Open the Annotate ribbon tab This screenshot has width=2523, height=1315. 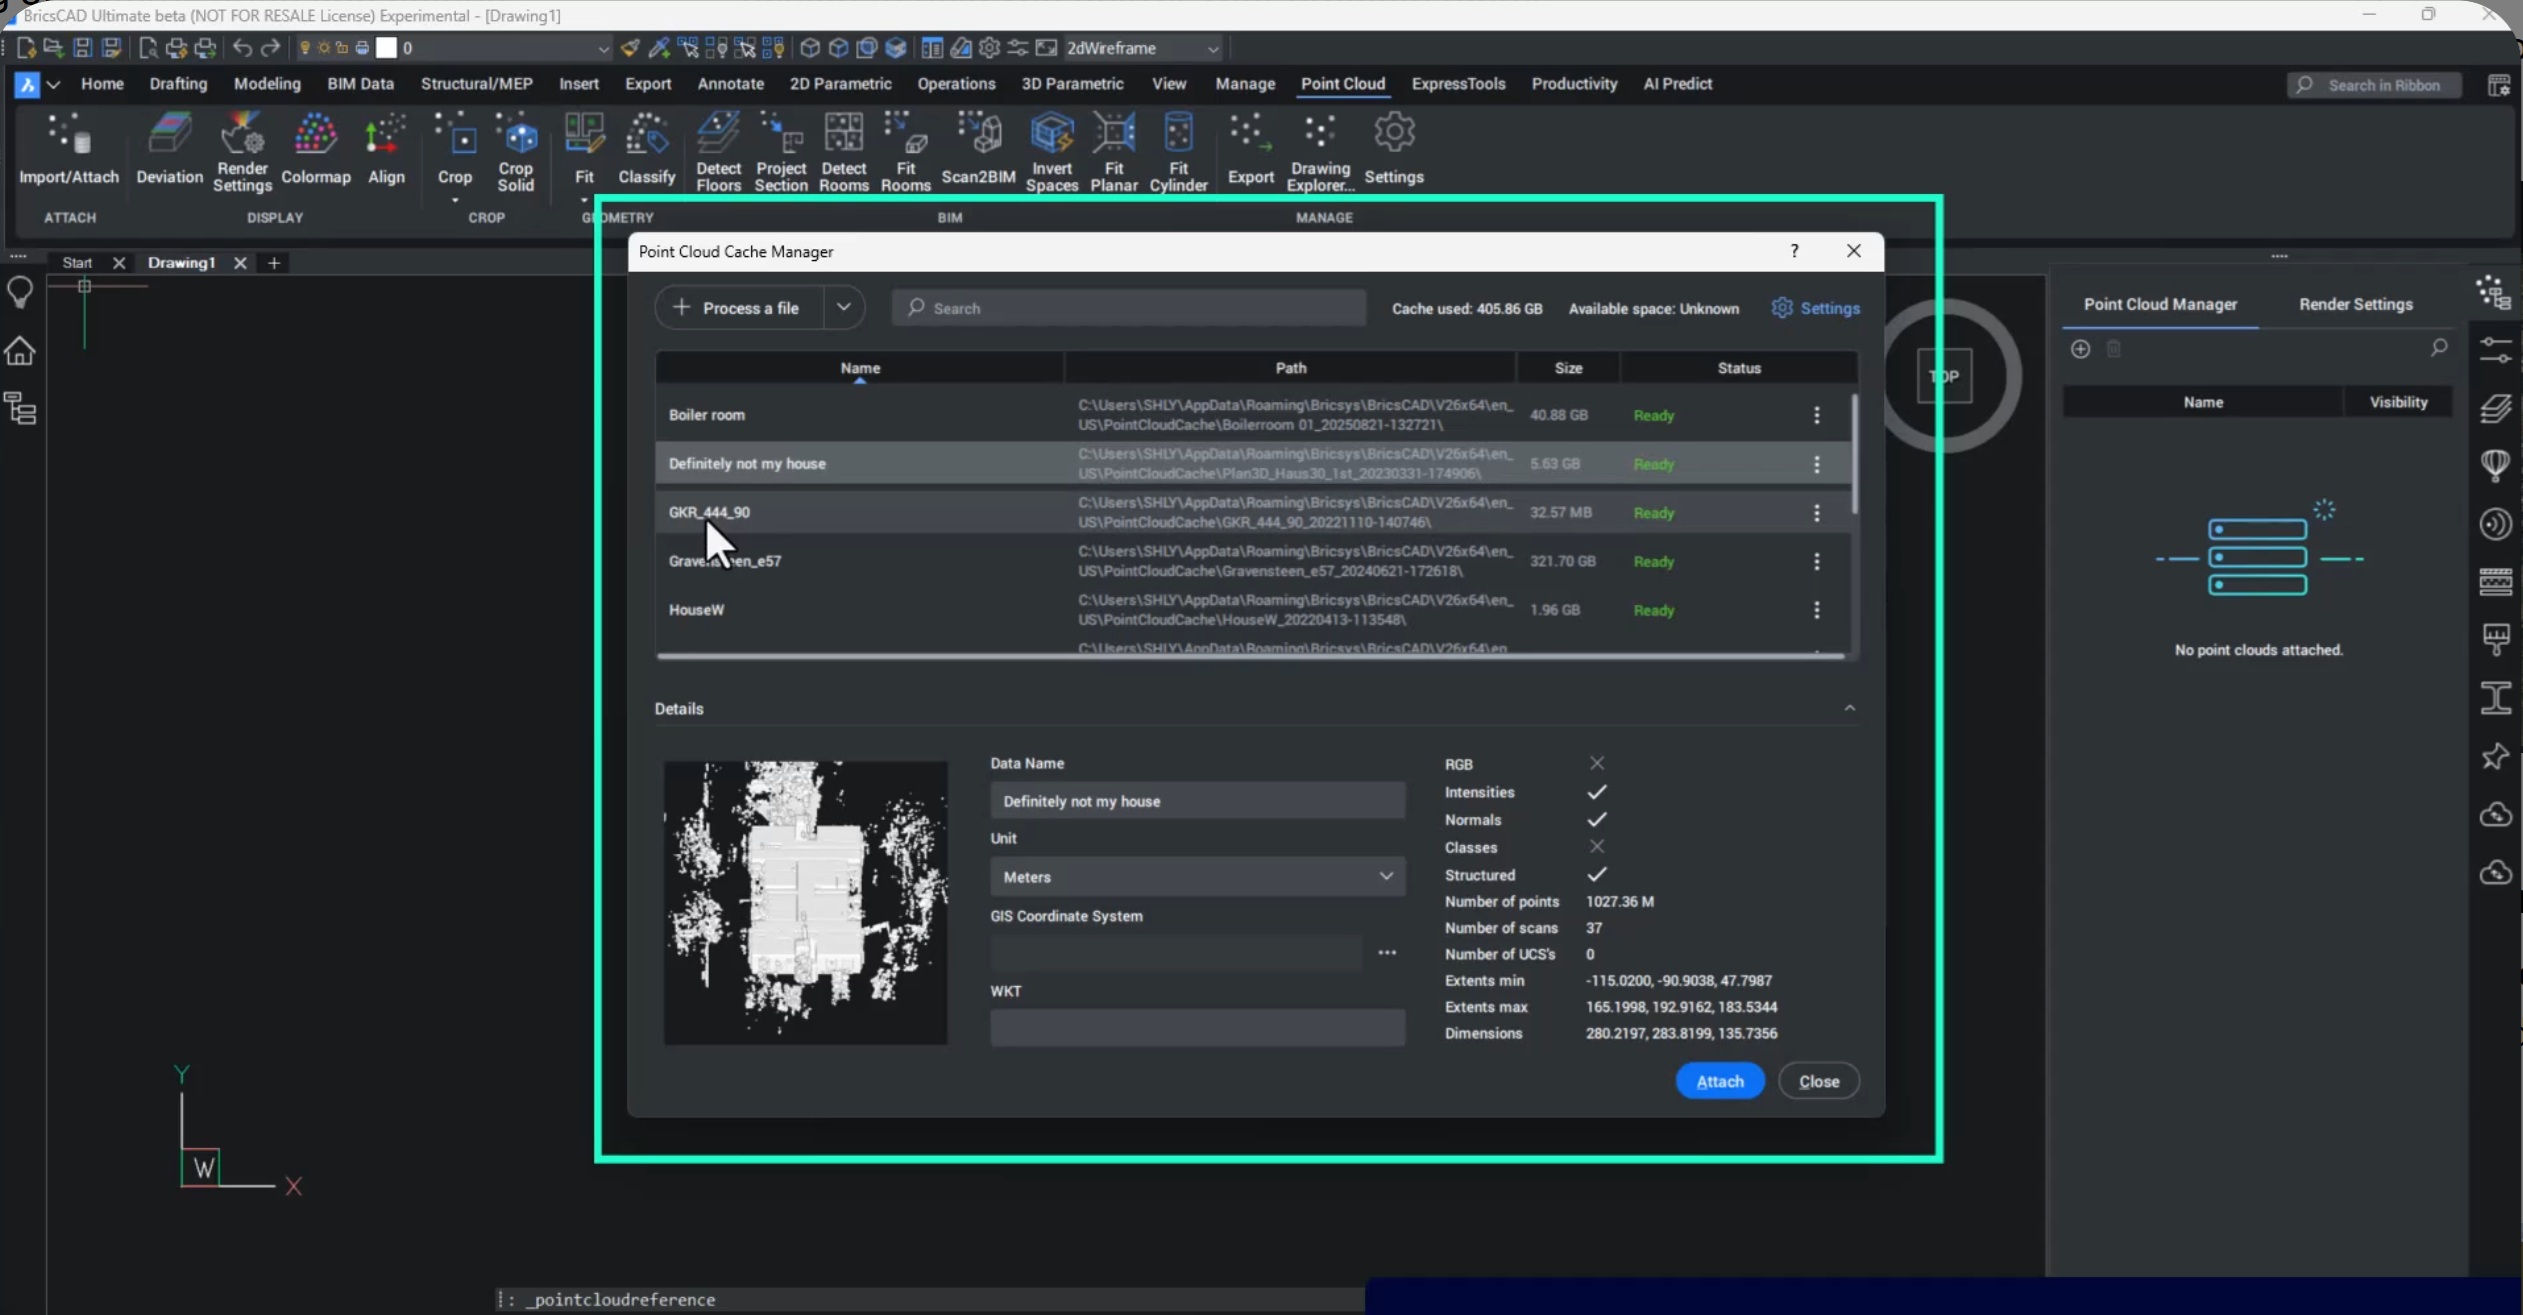[x=729, y=84]
